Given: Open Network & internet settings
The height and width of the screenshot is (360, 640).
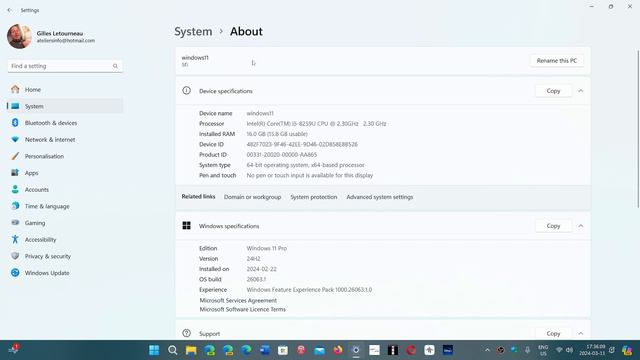Looking at the screenshot, I should [64, 140].
